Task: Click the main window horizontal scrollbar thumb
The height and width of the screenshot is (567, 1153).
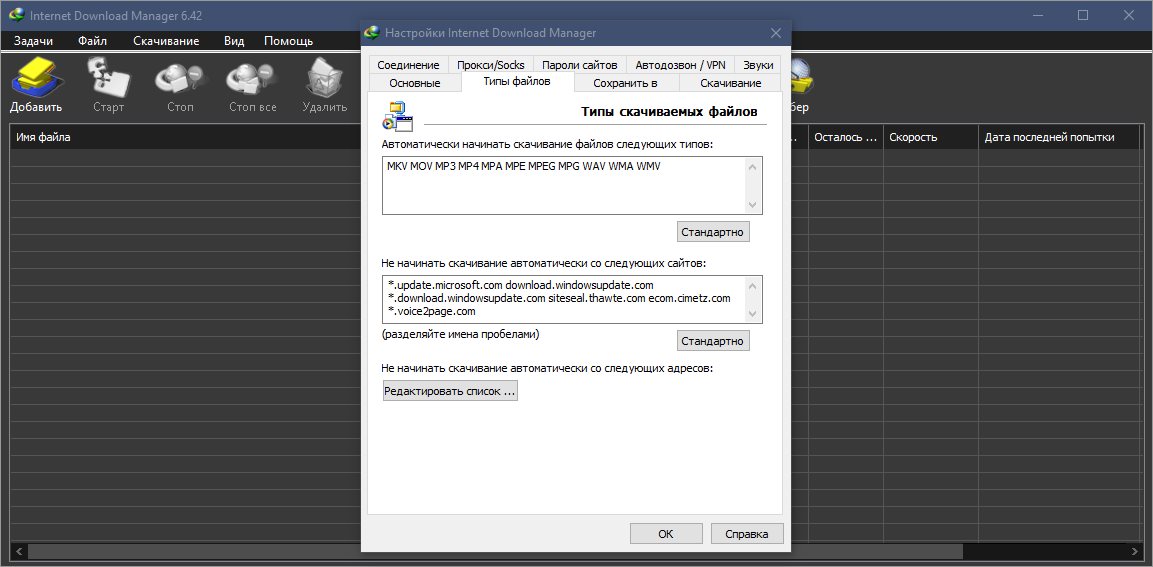Action: click(x=495, y=551)
